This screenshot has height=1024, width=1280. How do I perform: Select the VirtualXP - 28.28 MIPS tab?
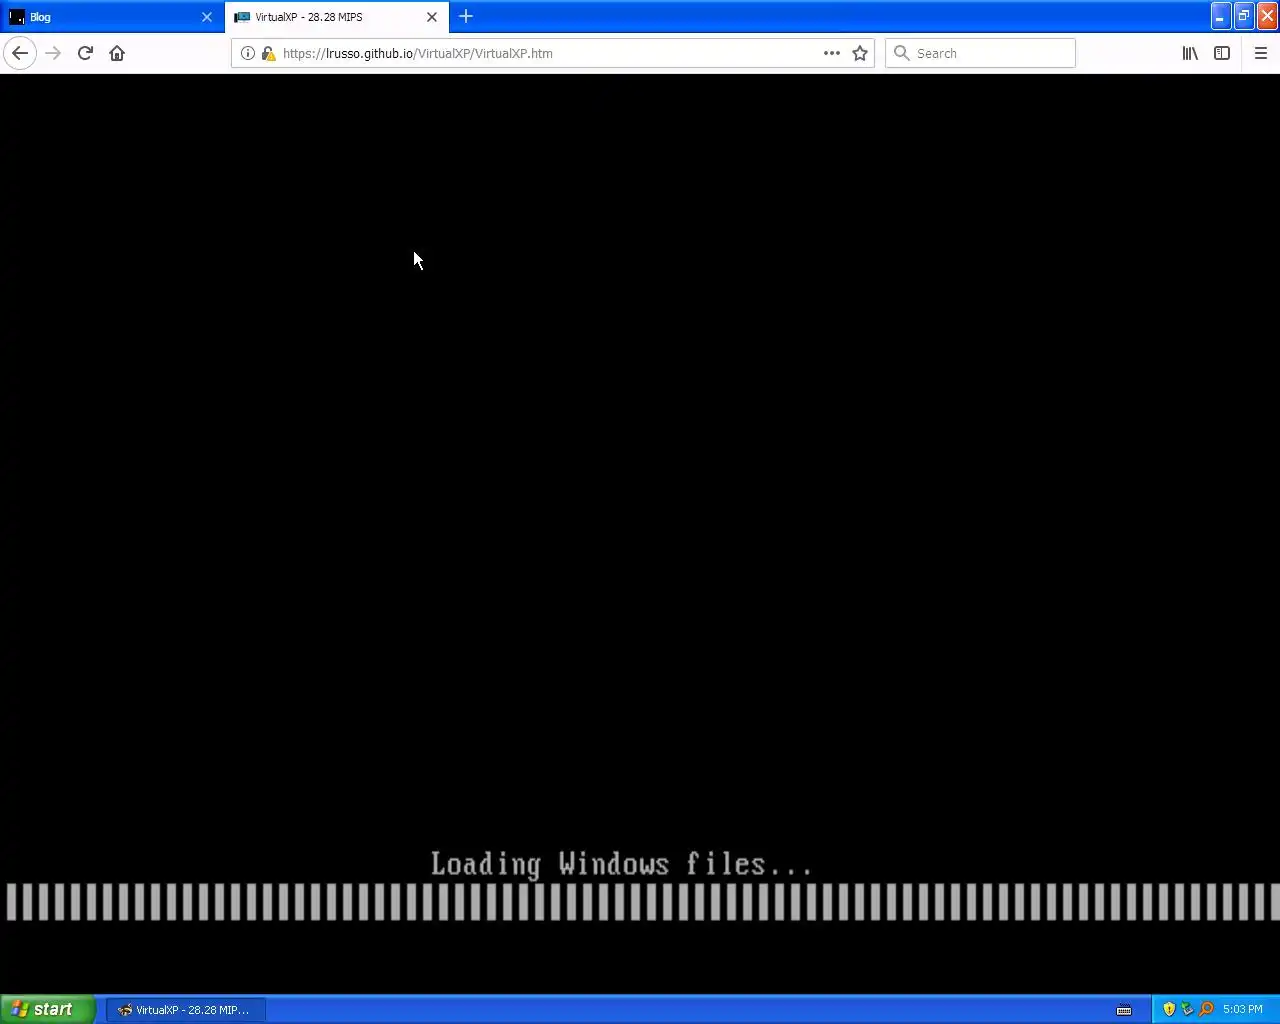click(337, 17)
